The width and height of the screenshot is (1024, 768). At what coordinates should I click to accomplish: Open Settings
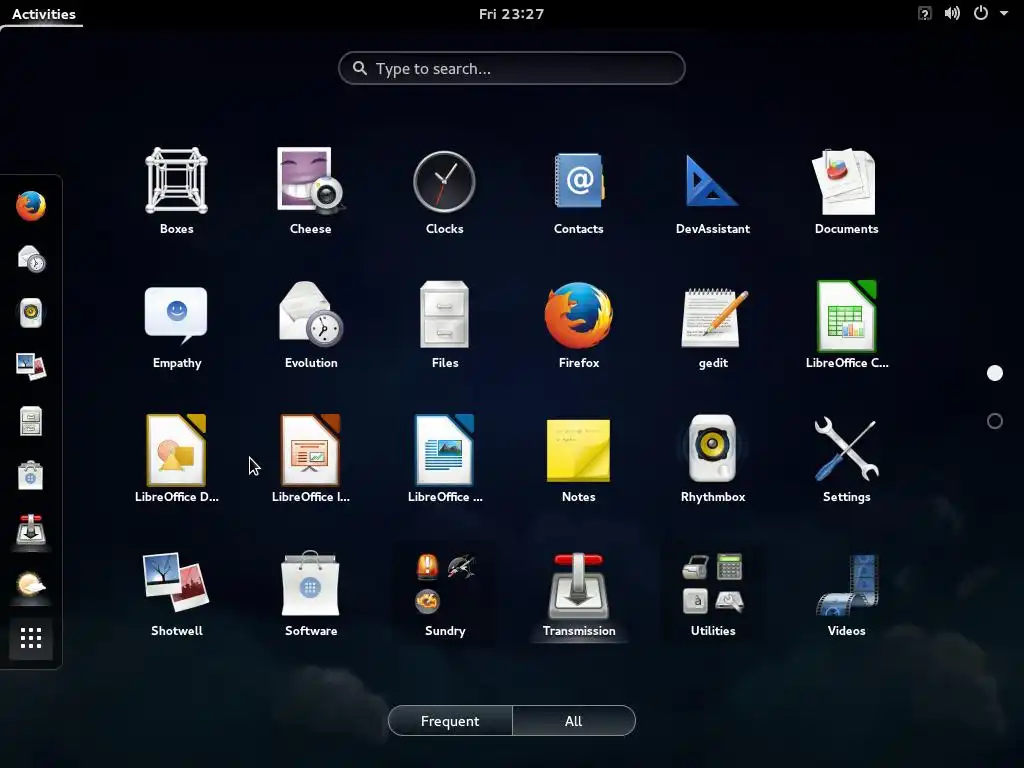pyautogui.click(x=846, y=459)
